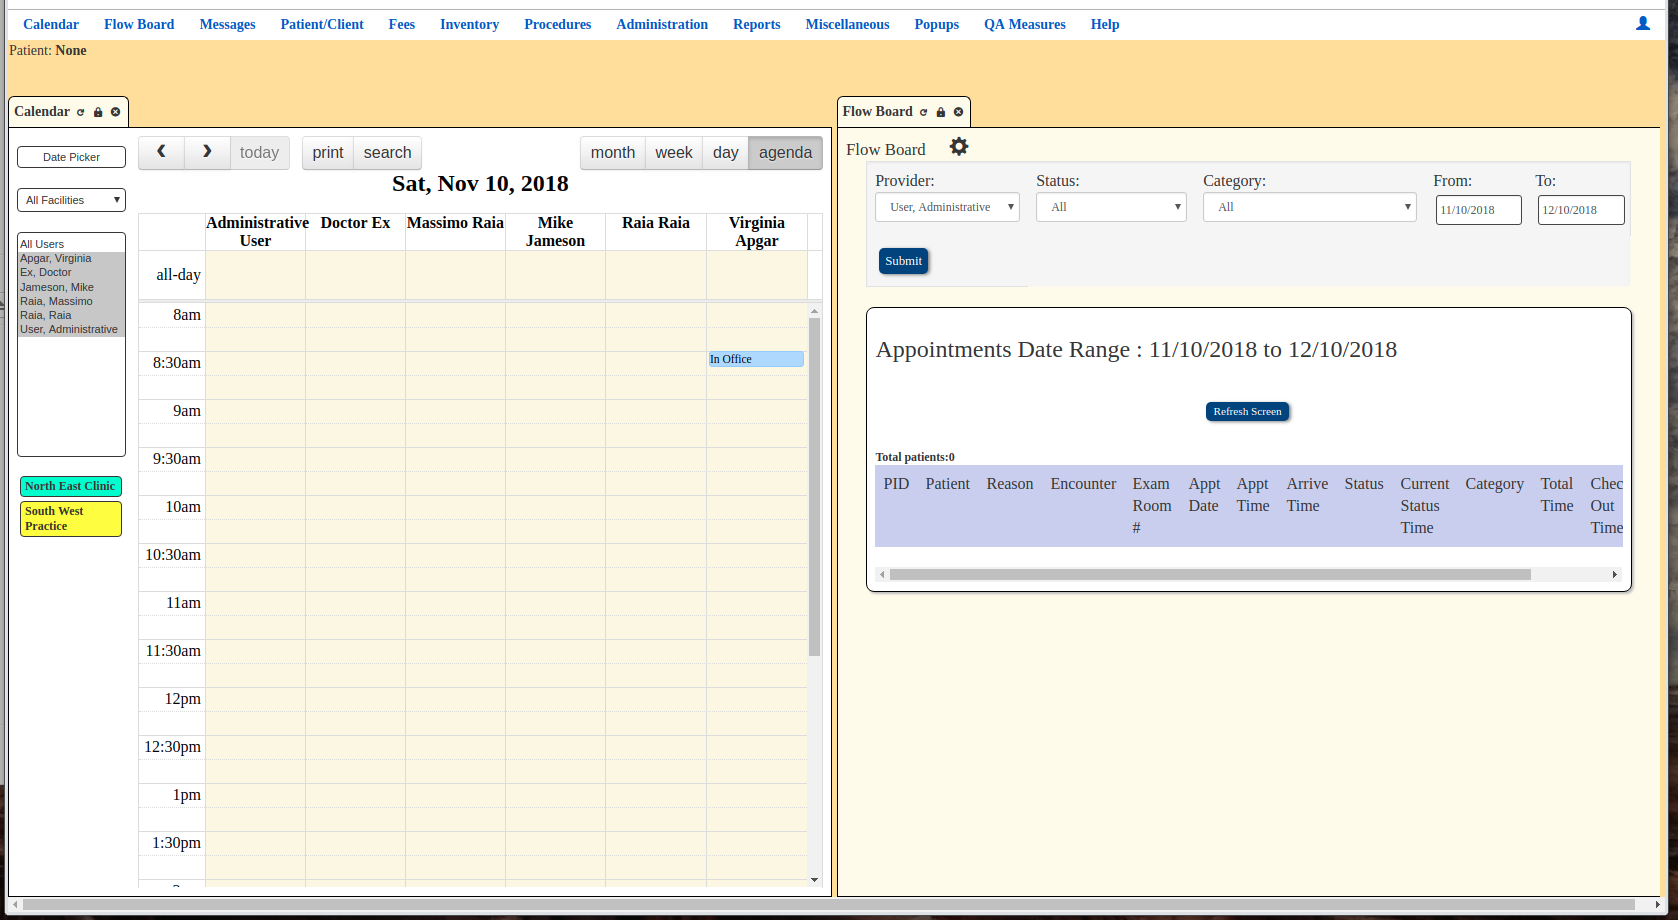The width and height of the screenshot is (1678, 920).
Task: Click the calendar search button
Action: [387, 152]
